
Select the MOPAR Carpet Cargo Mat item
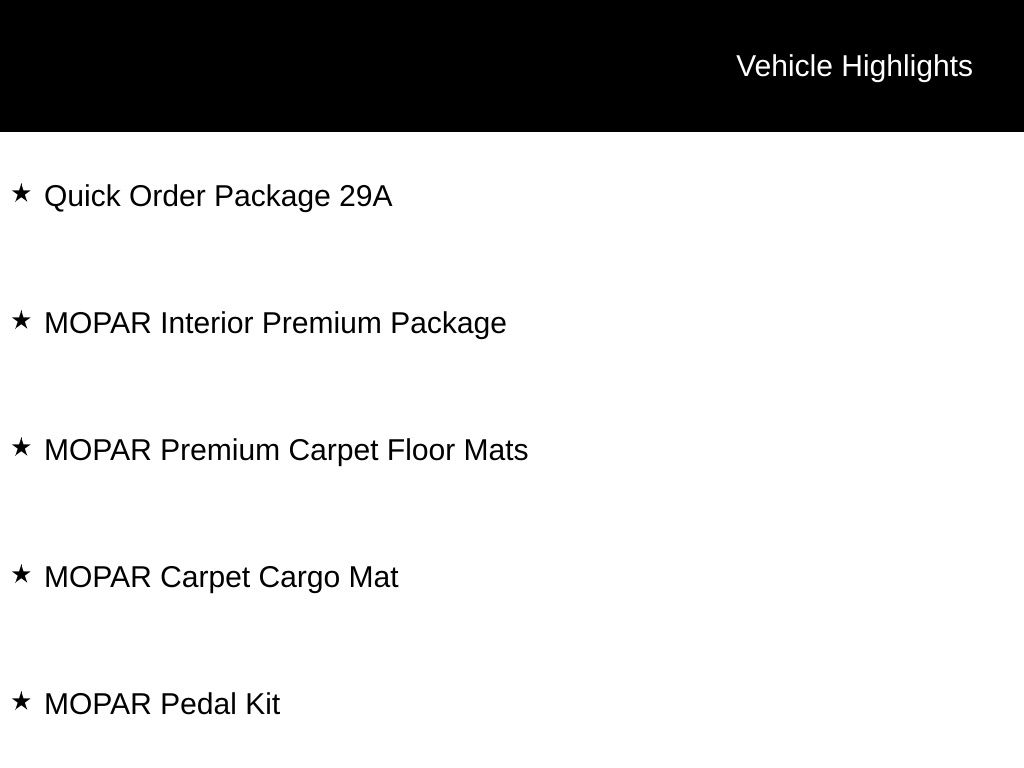[x=221, y=577]
